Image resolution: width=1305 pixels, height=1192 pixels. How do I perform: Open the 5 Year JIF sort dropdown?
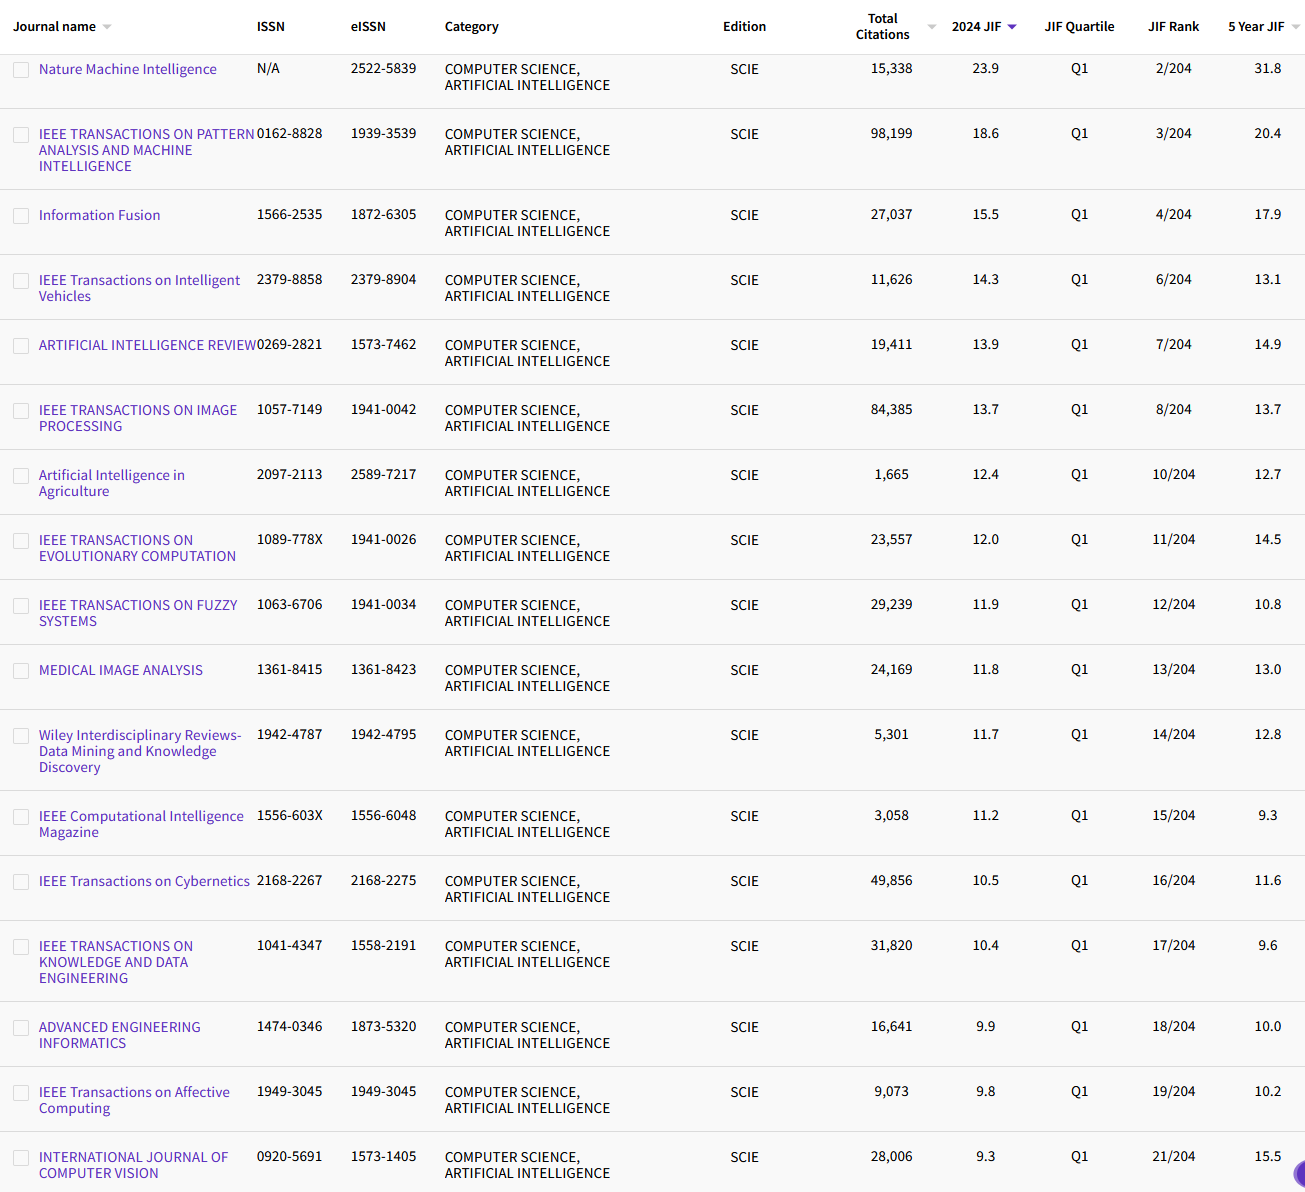1295,27
